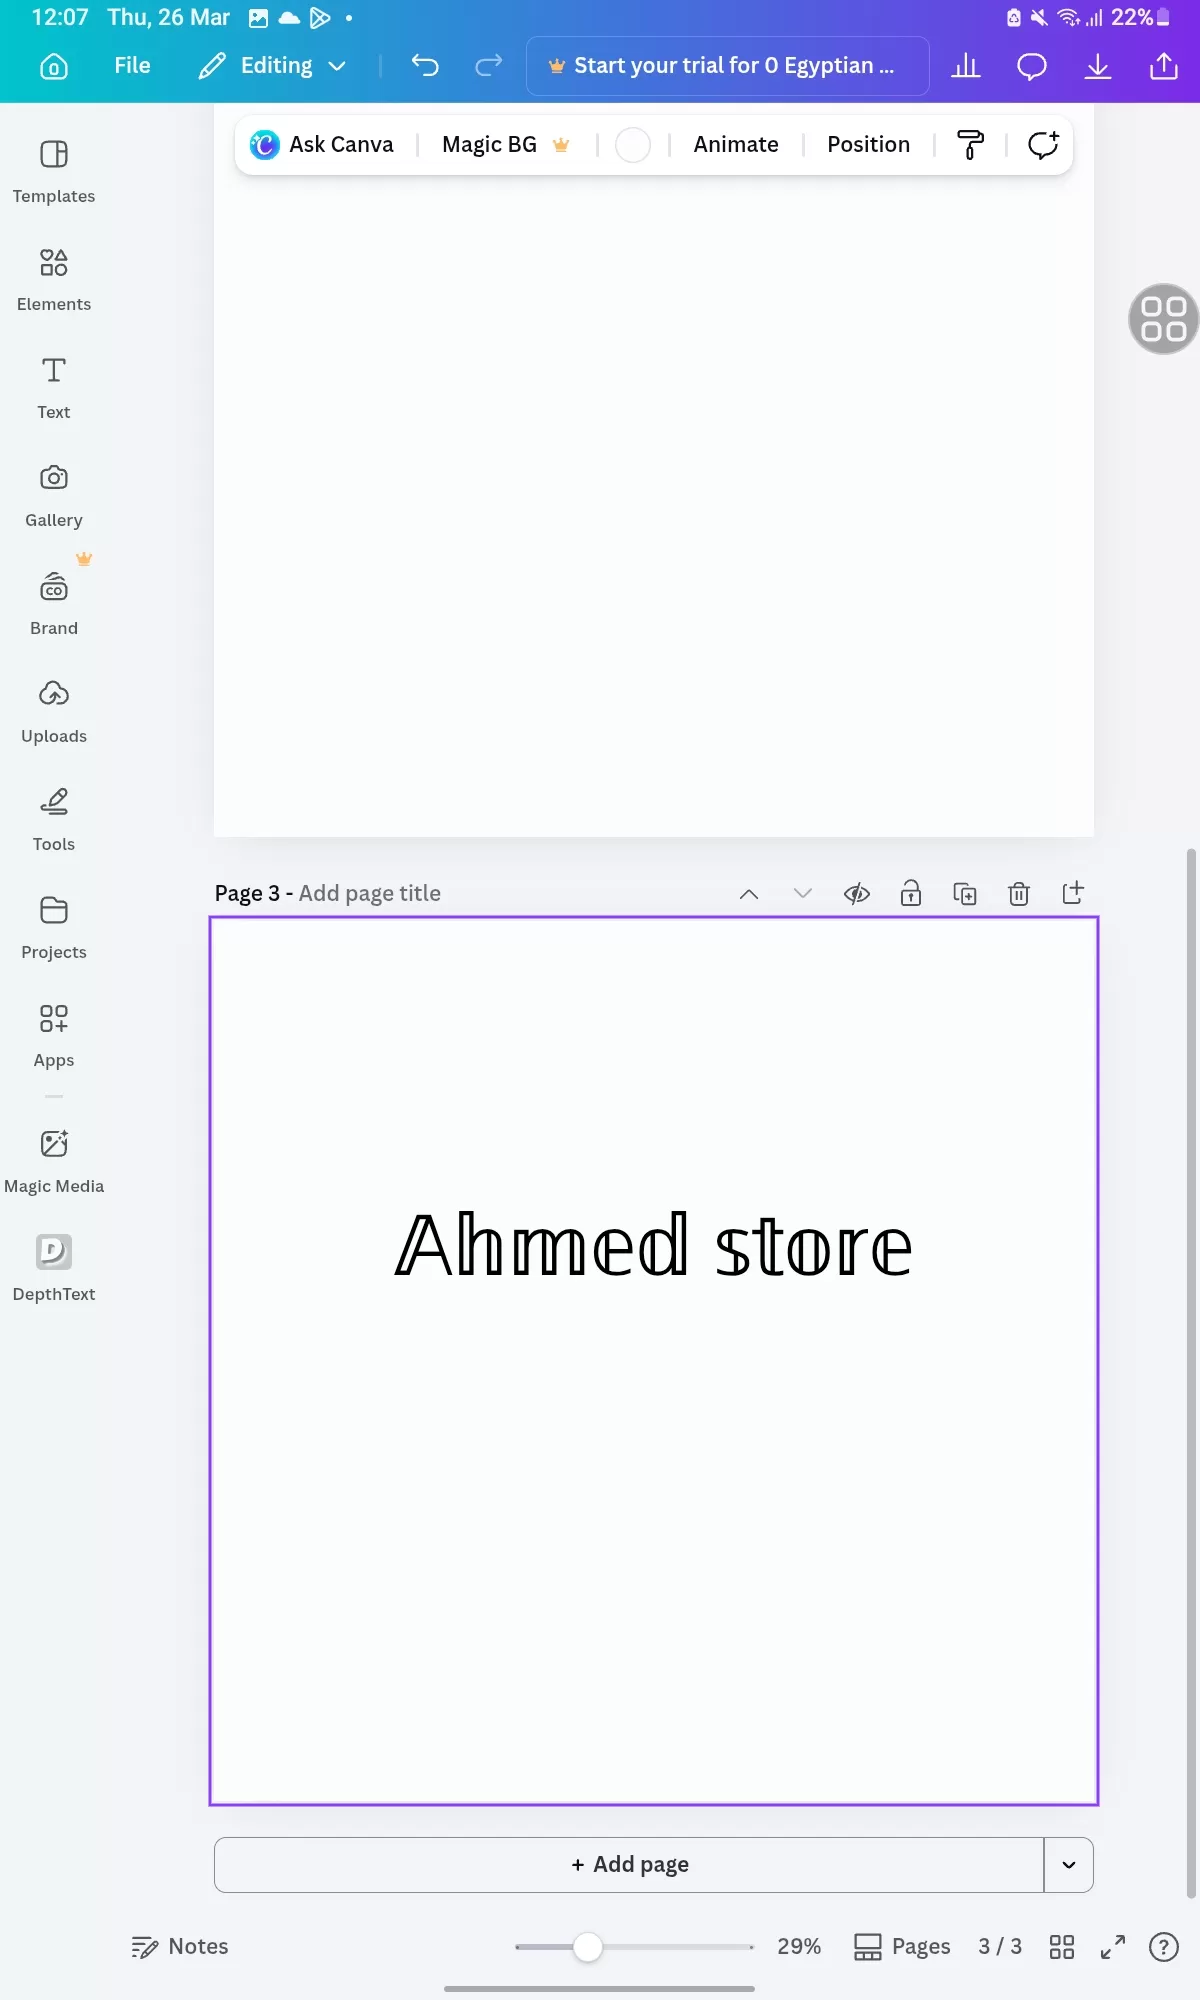Screen dimensions: 1200x2000
Task: Click the white background color swatch
Action: (632, 145)
